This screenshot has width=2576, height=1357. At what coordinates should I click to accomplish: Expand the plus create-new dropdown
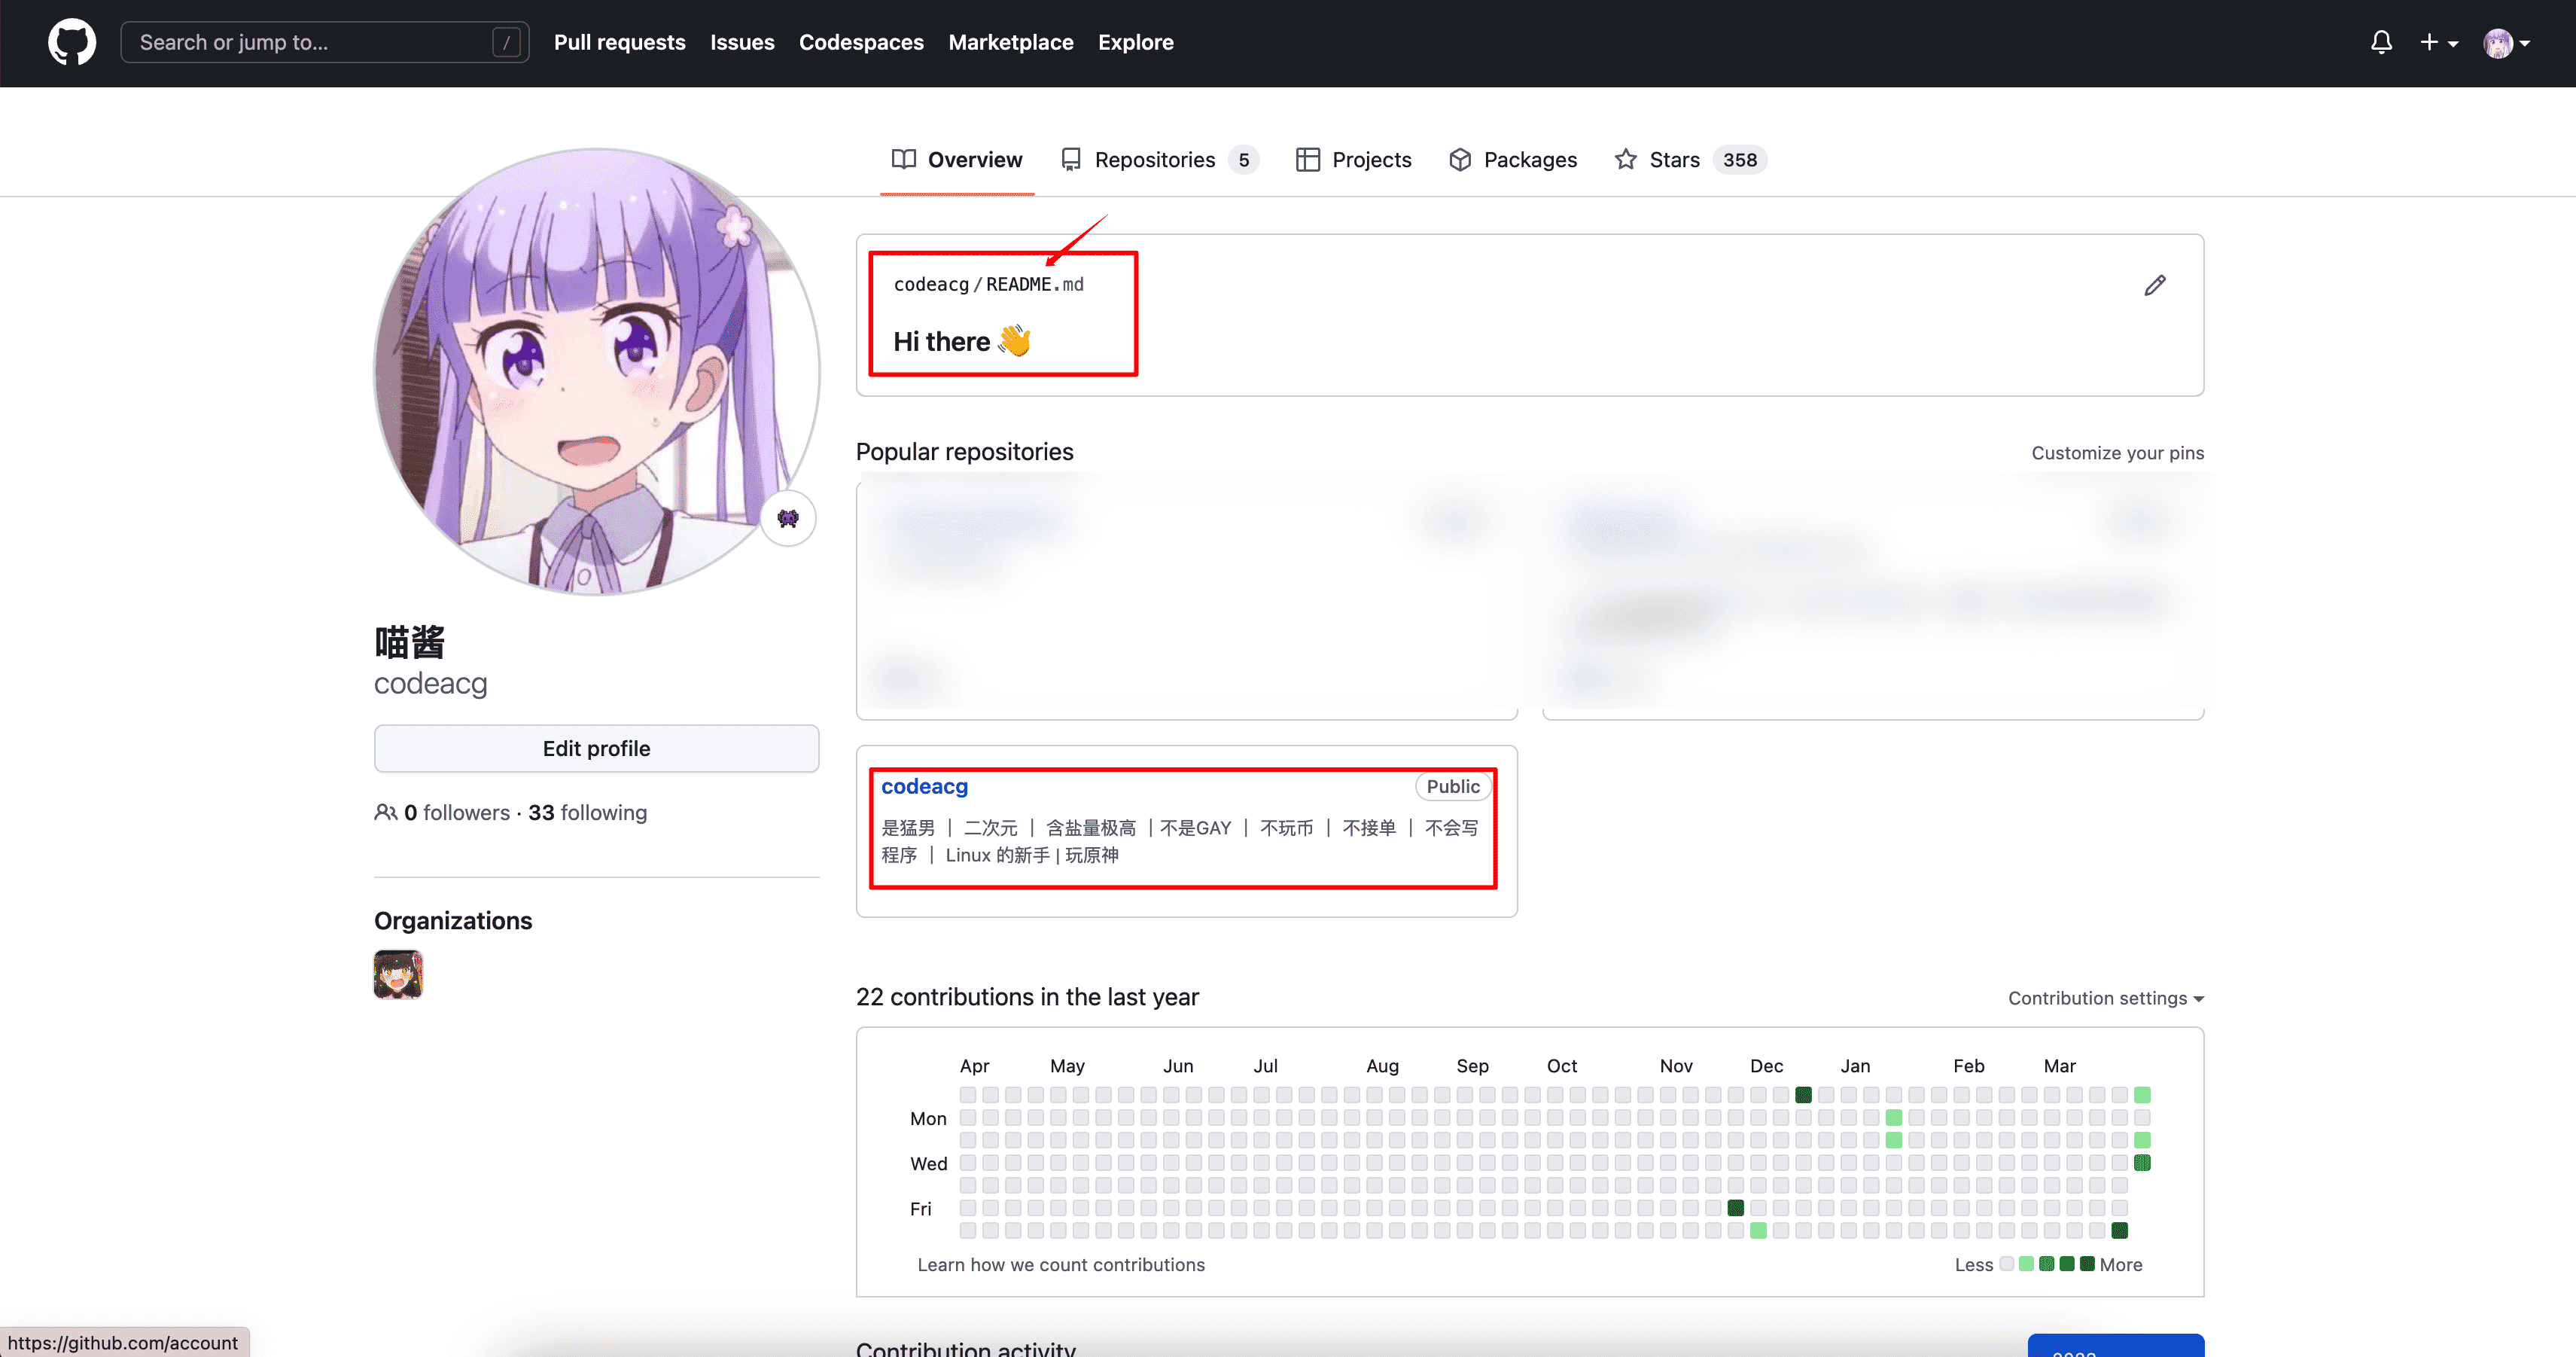click(2438, 42)
